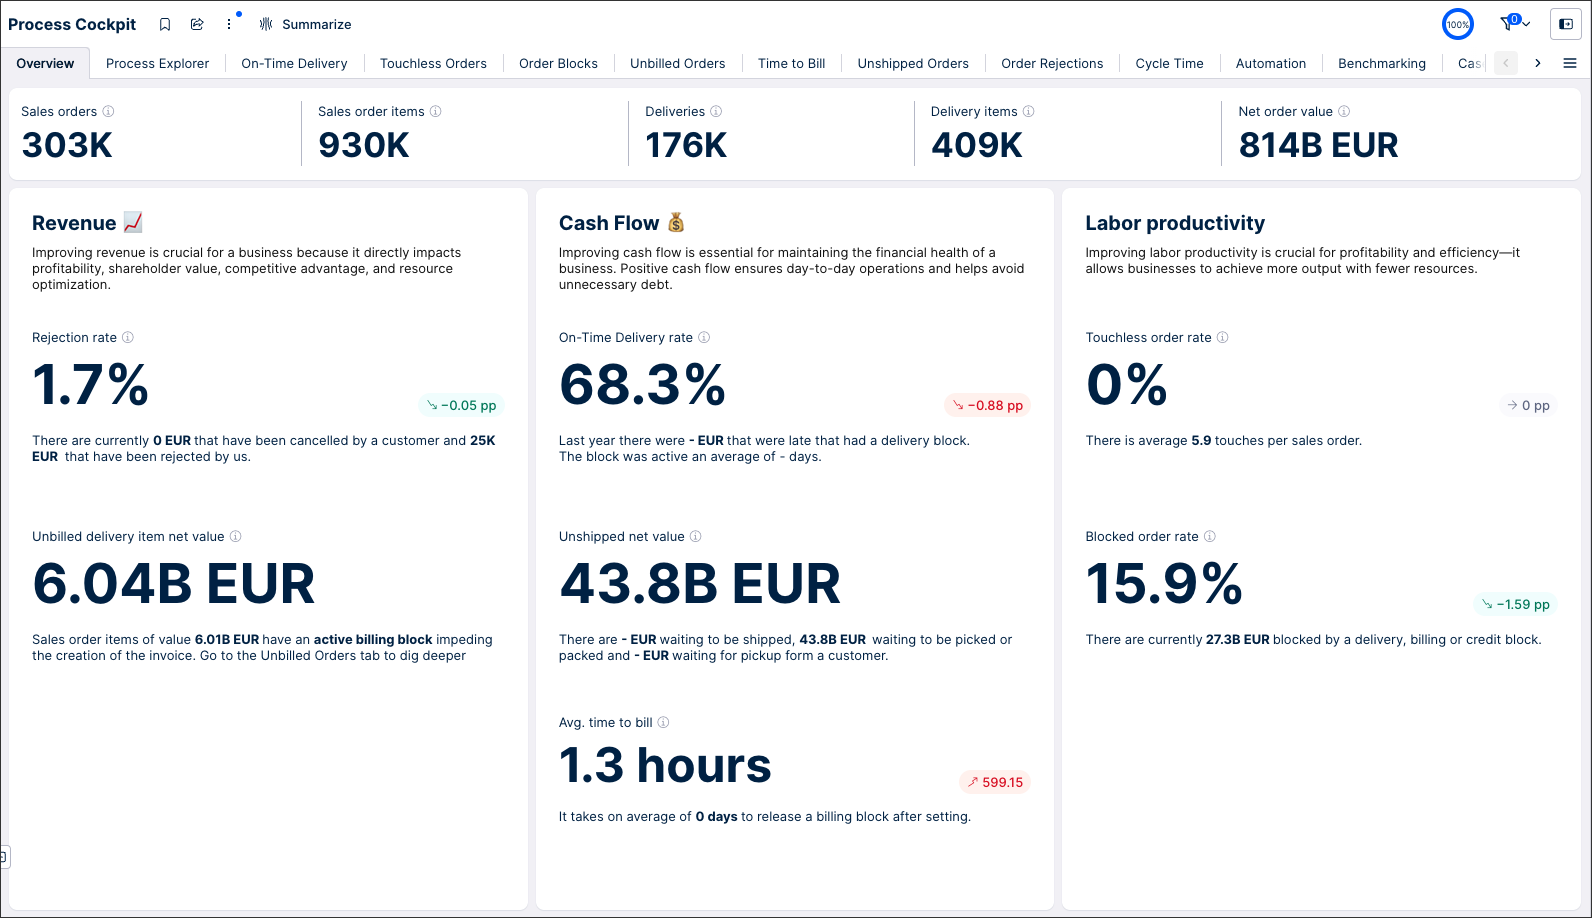Click the 303K Sales orders value

point(67,145)
